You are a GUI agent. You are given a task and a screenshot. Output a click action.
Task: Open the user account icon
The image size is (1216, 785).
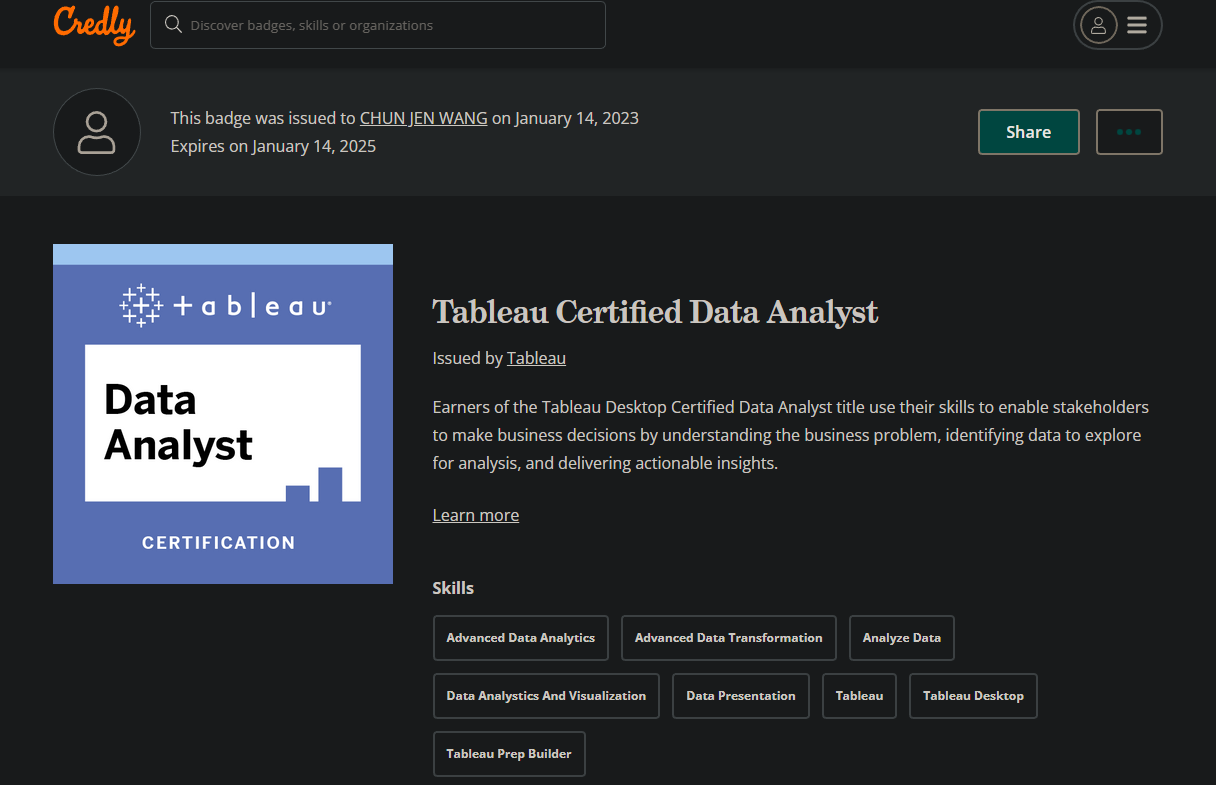(1098, 25)
